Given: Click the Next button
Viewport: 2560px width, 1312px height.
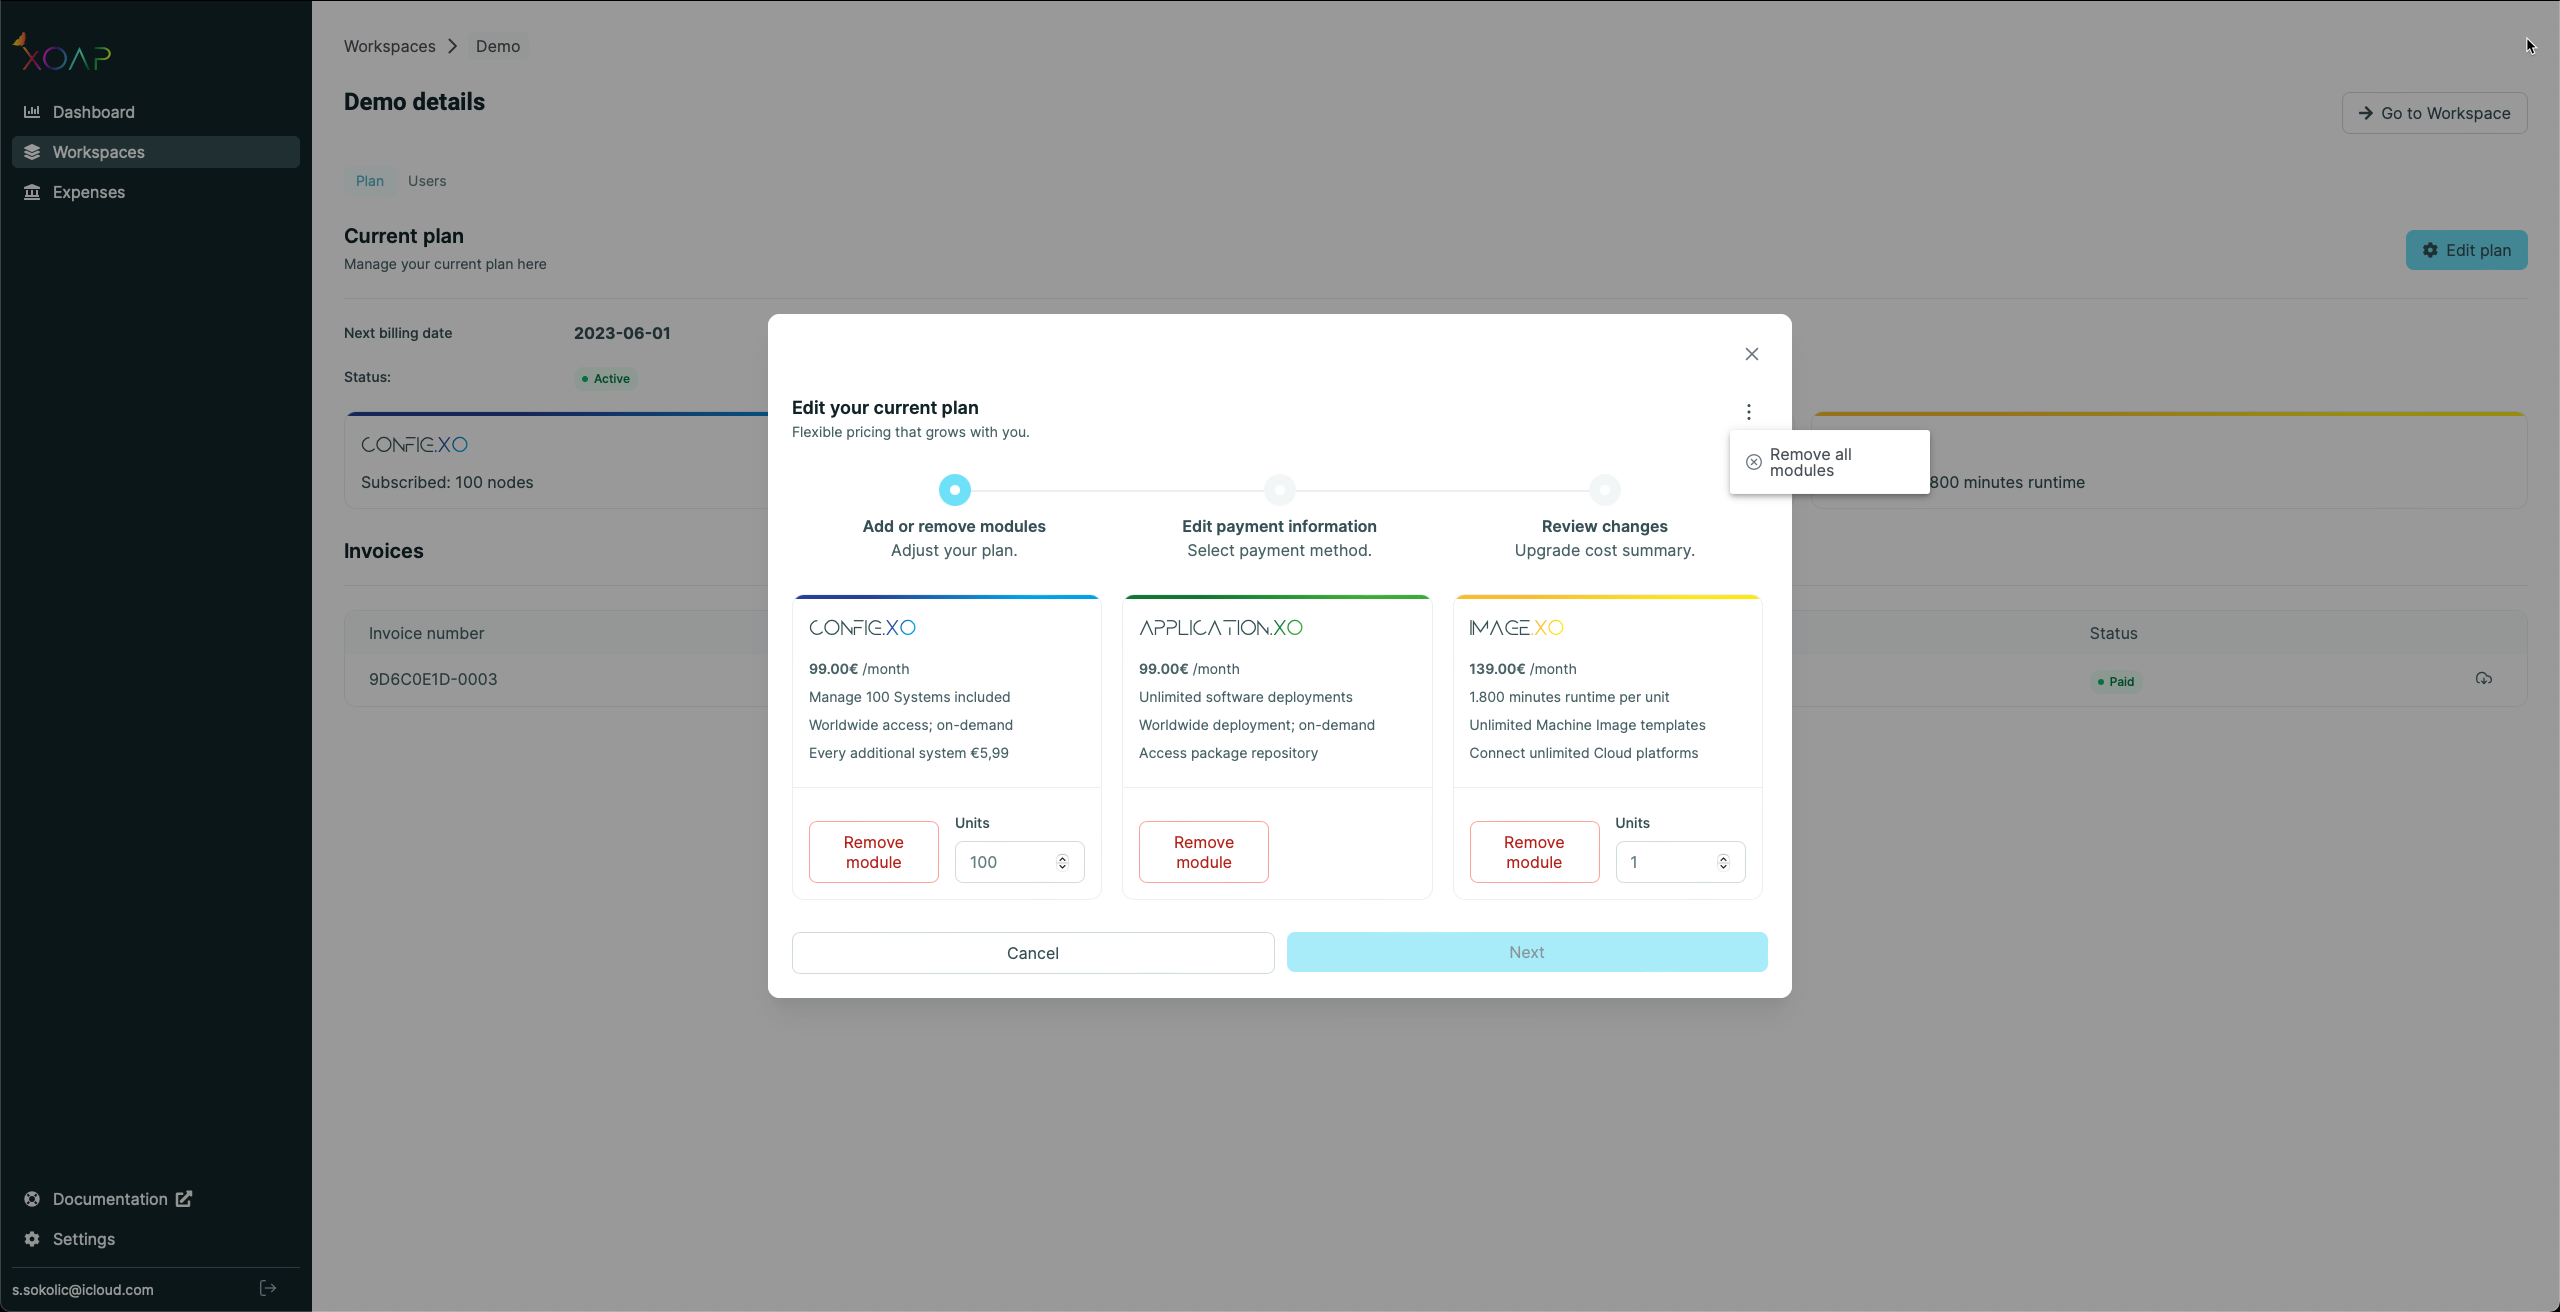Looking at the screenshot, I should pos(1527,952).
